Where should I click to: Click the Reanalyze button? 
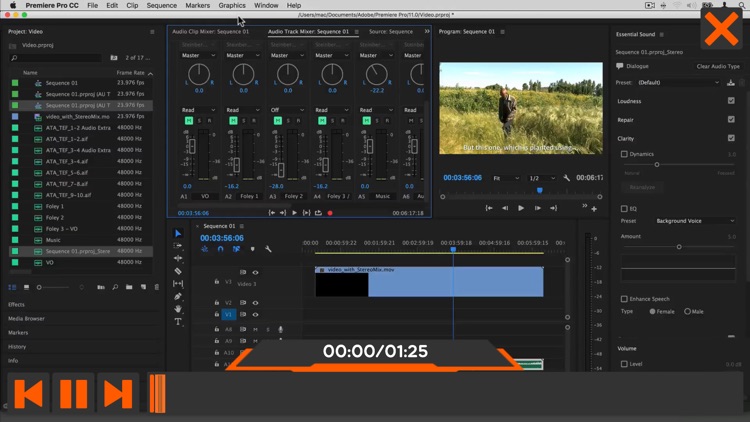[642, 187]
